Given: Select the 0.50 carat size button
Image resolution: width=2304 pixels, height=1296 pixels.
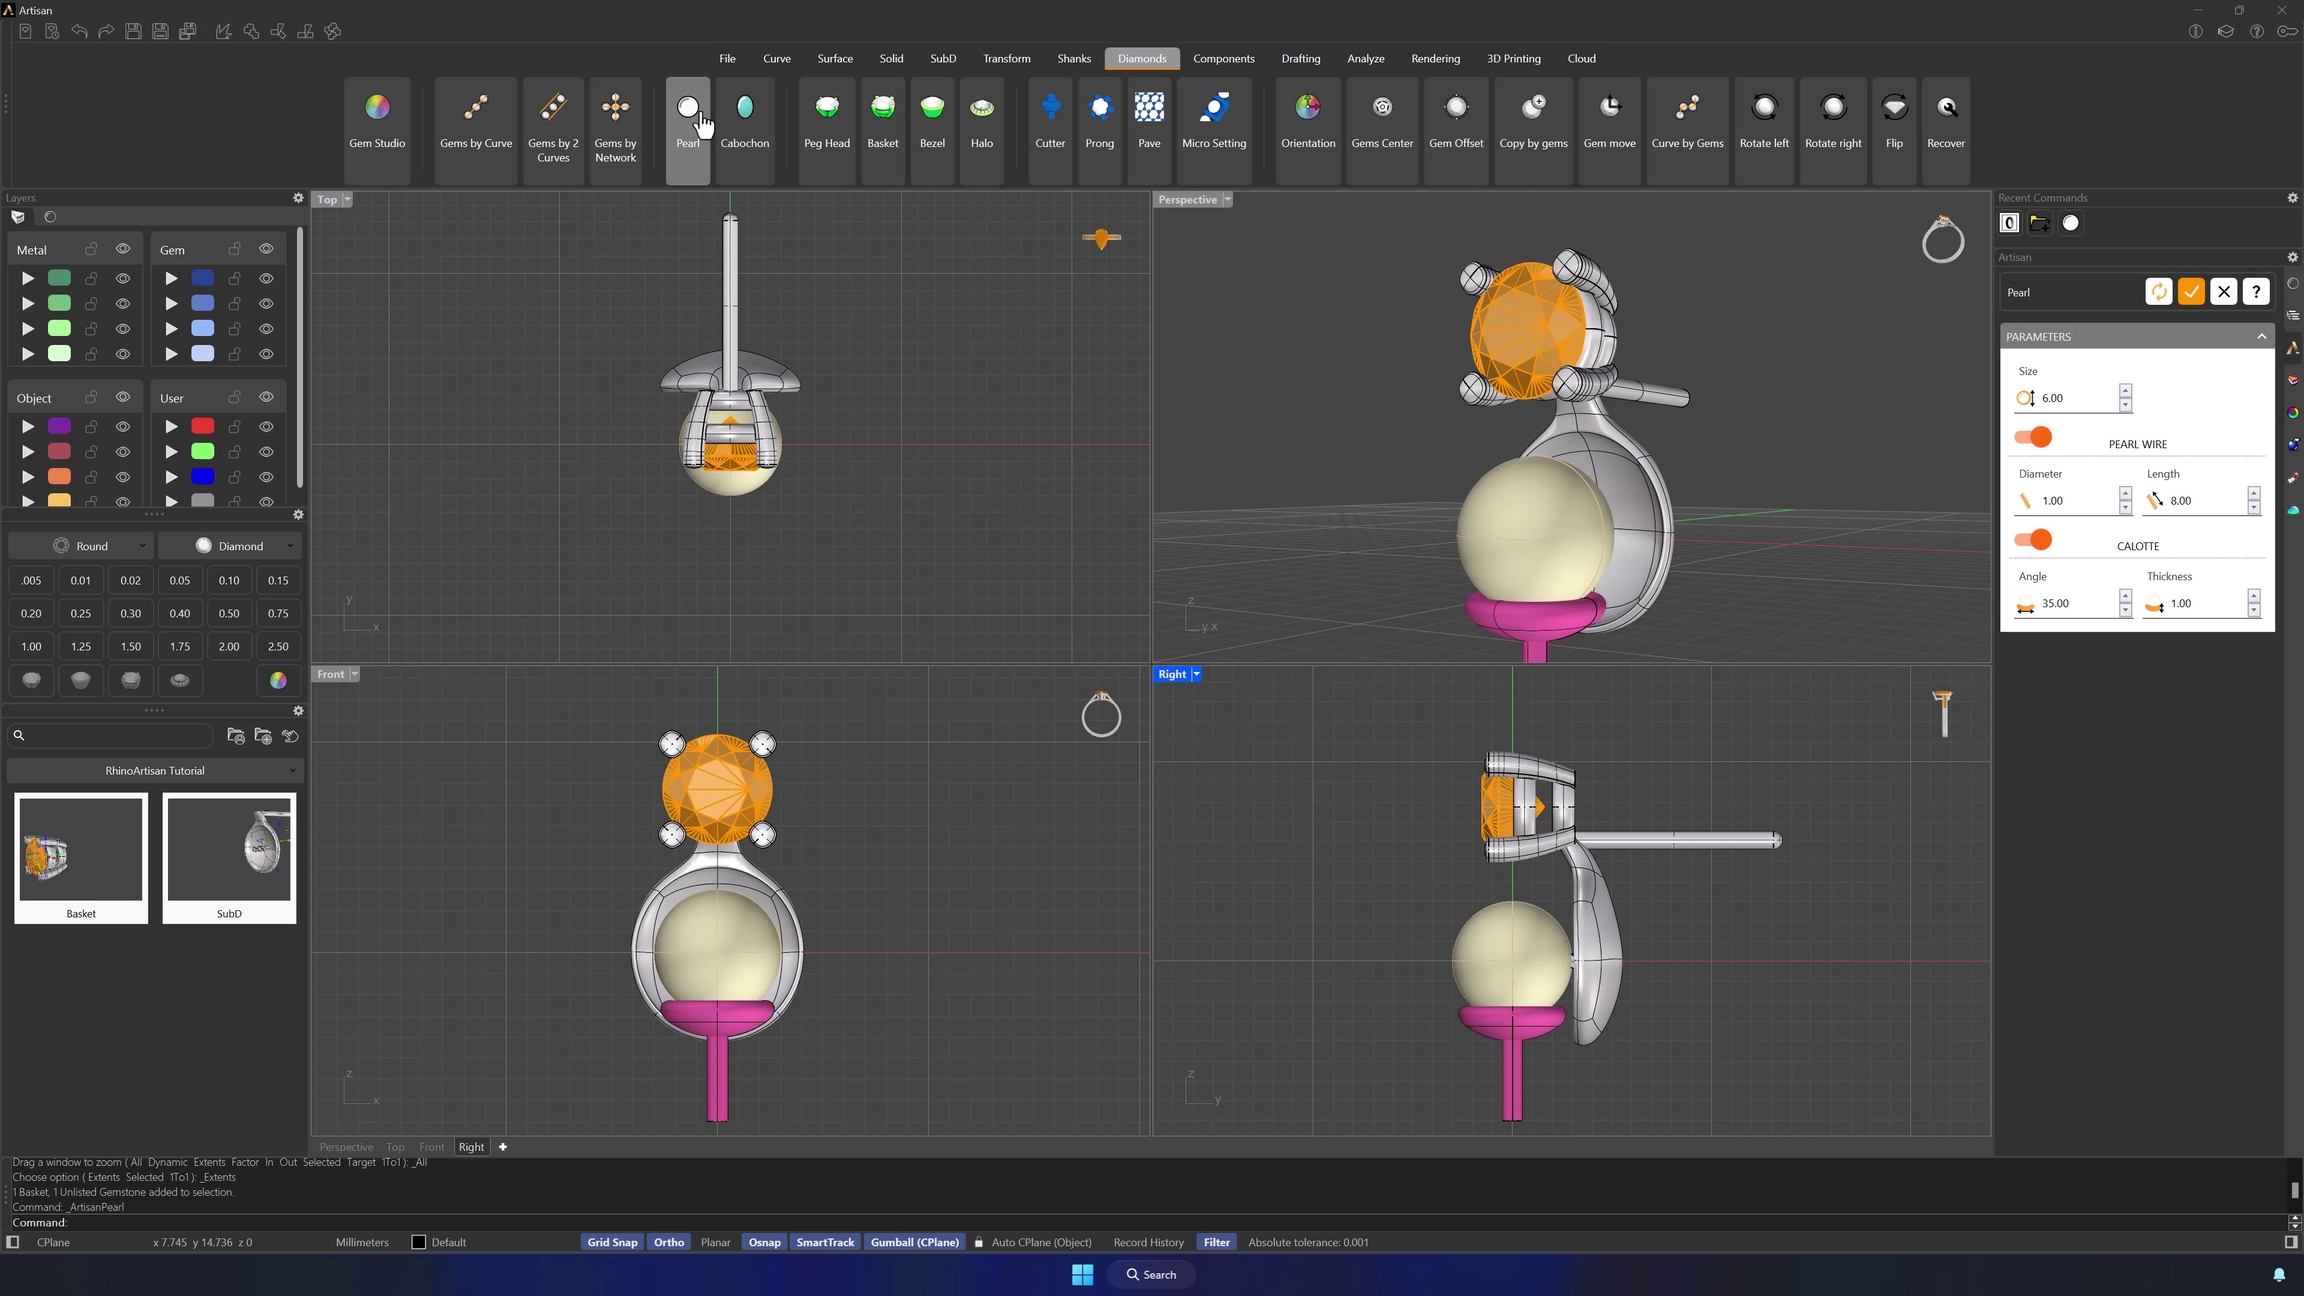Looking at the screenshot, I should click(229, 613).
